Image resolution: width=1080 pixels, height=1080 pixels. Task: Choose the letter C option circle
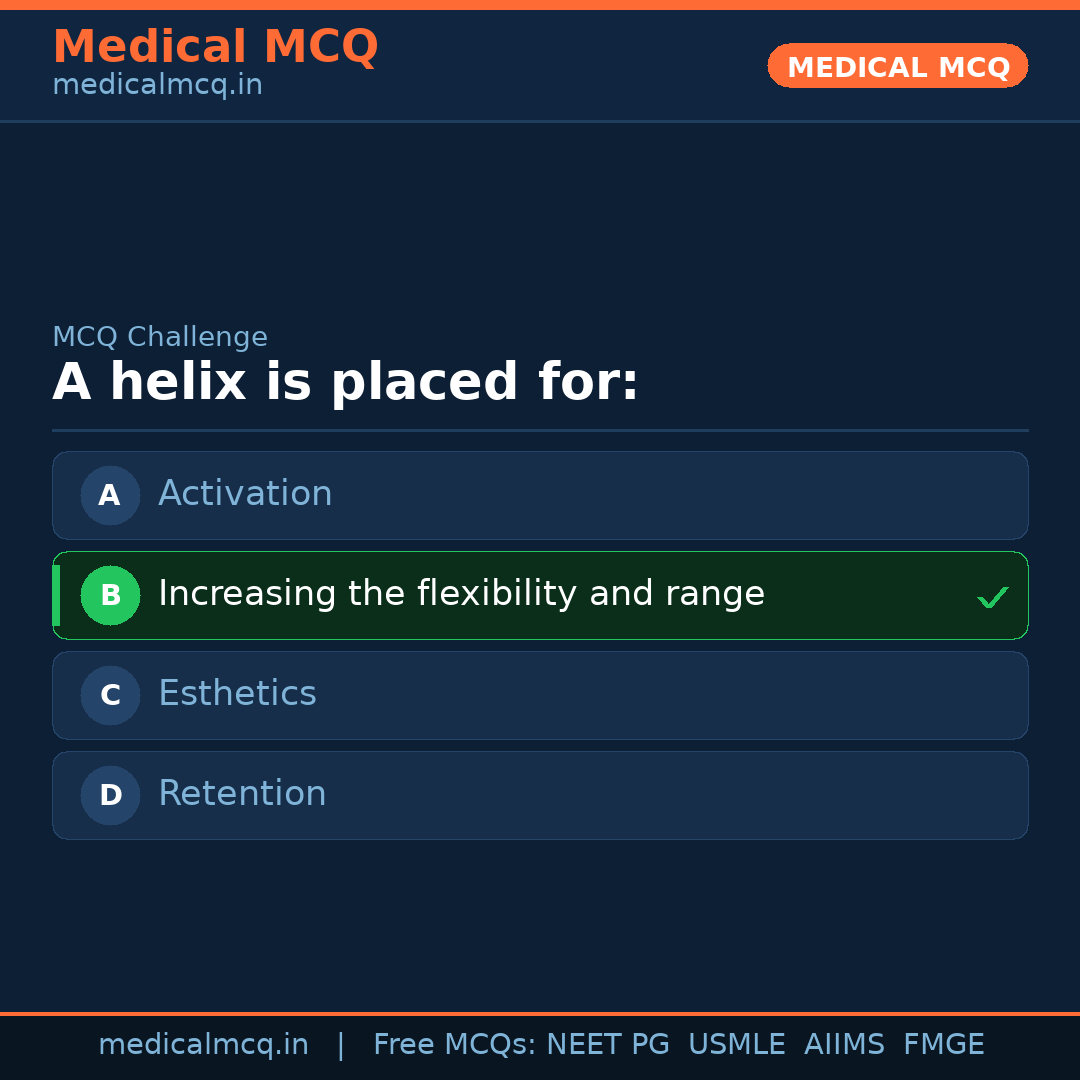pos(110,695)
